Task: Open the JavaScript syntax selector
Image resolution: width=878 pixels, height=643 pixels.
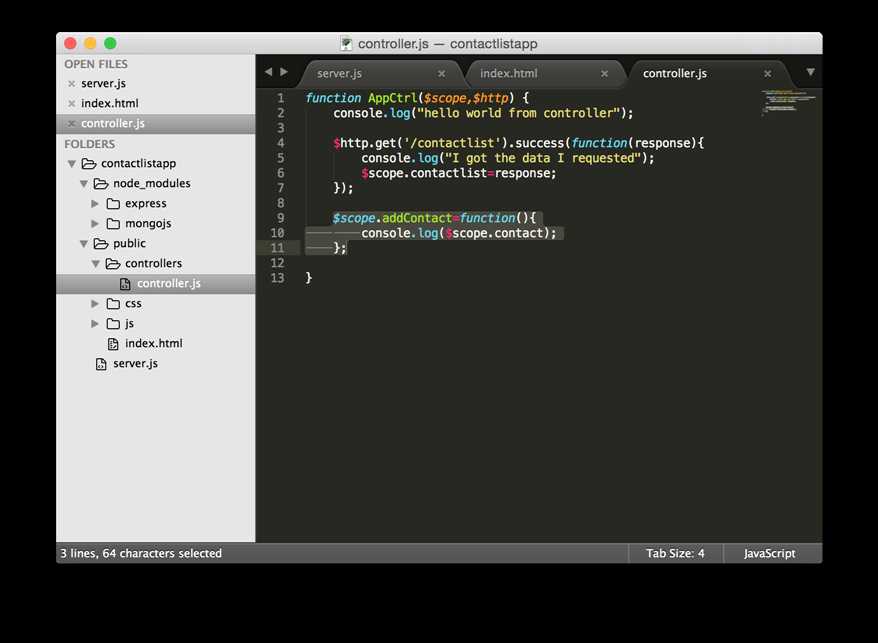Action: (770, 553)
